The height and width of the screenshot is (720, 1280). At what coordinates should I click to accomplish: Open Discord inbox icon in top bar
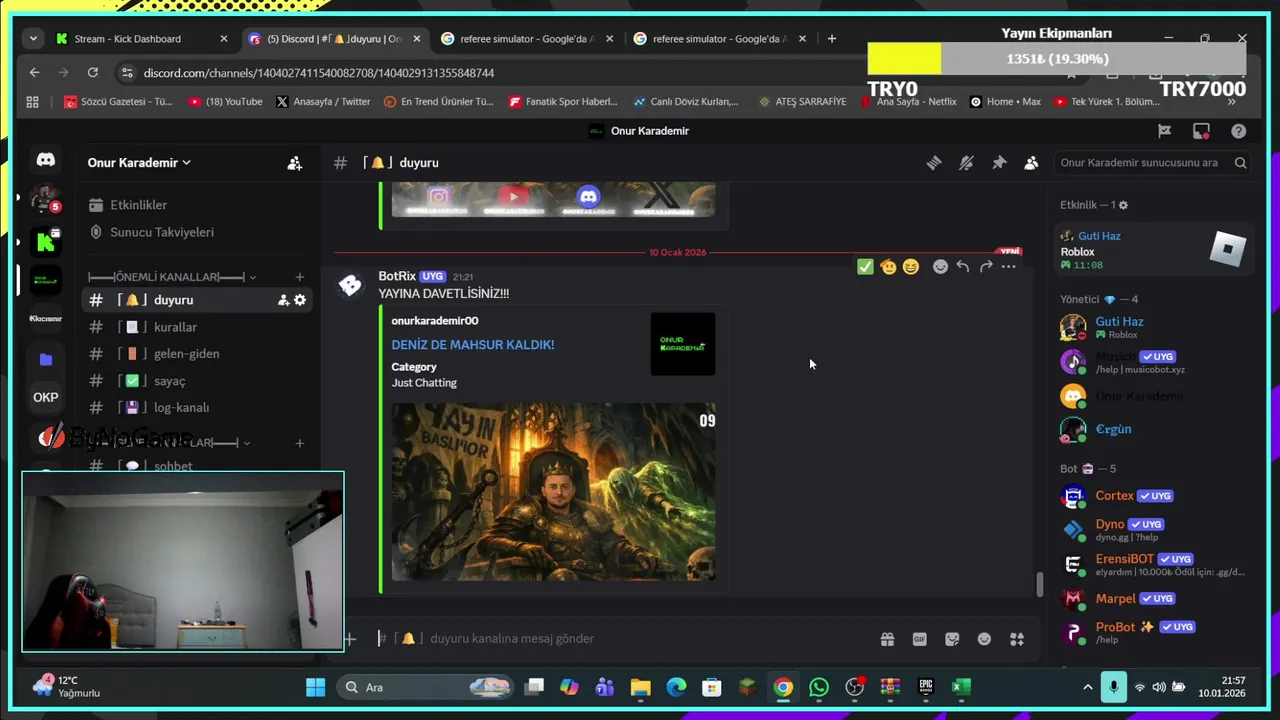click(1201, 131)
